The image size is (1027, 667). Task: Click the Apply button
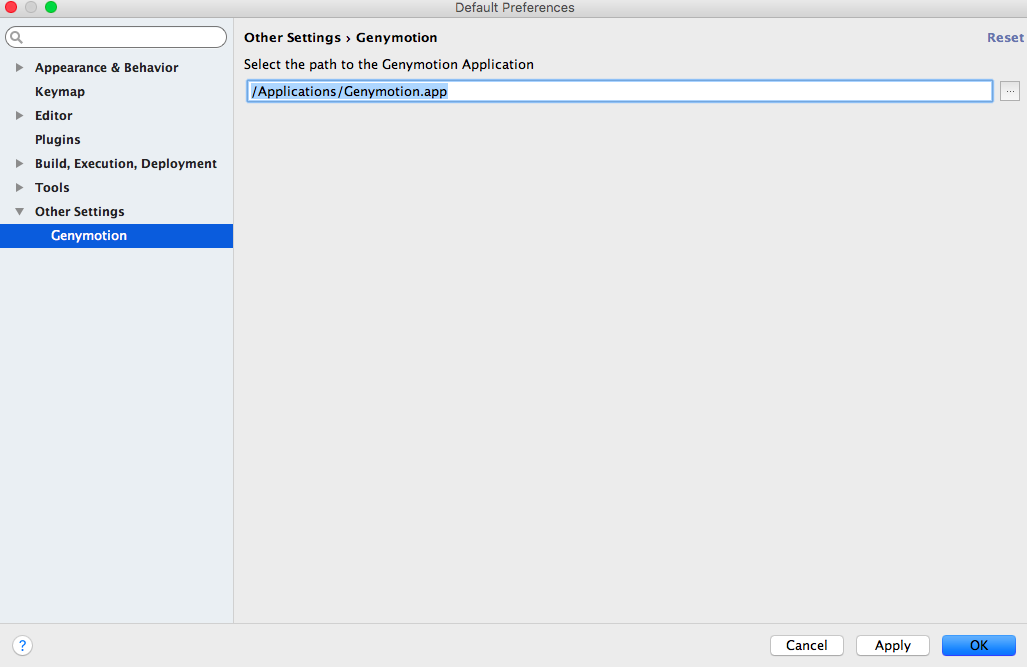tap(893, 645)
